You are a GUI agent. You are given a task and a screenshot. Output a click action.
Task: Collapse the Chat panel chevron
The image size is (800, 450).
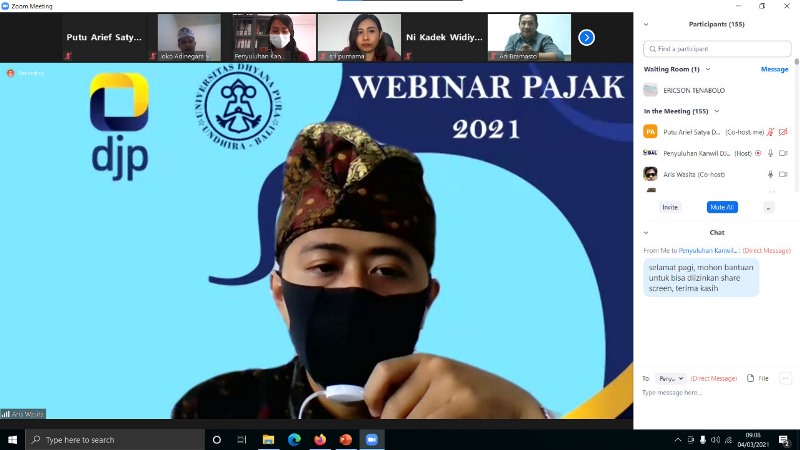click(x=646, y=232)
